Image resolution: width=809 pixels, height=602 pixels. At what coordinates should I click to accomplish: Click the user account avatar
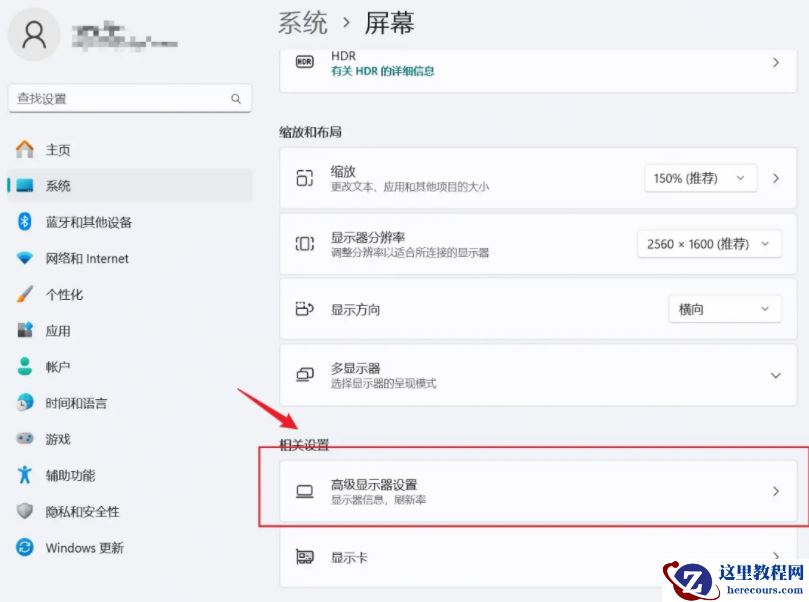pos(34,35)
